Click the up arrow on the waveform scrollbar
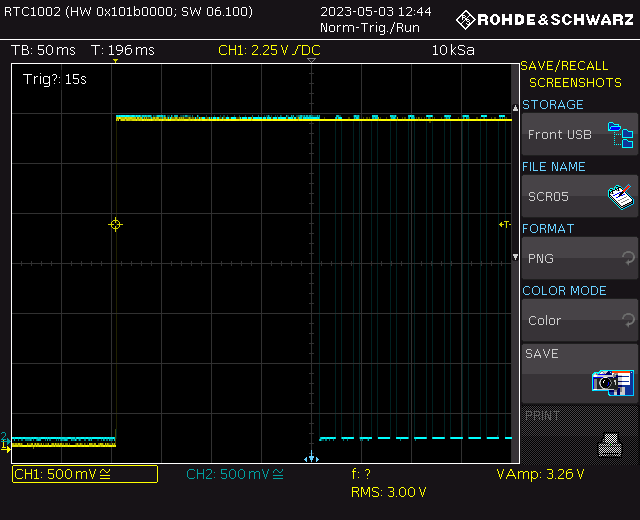This screenshot has height=520, width=640. coord(515,108)
